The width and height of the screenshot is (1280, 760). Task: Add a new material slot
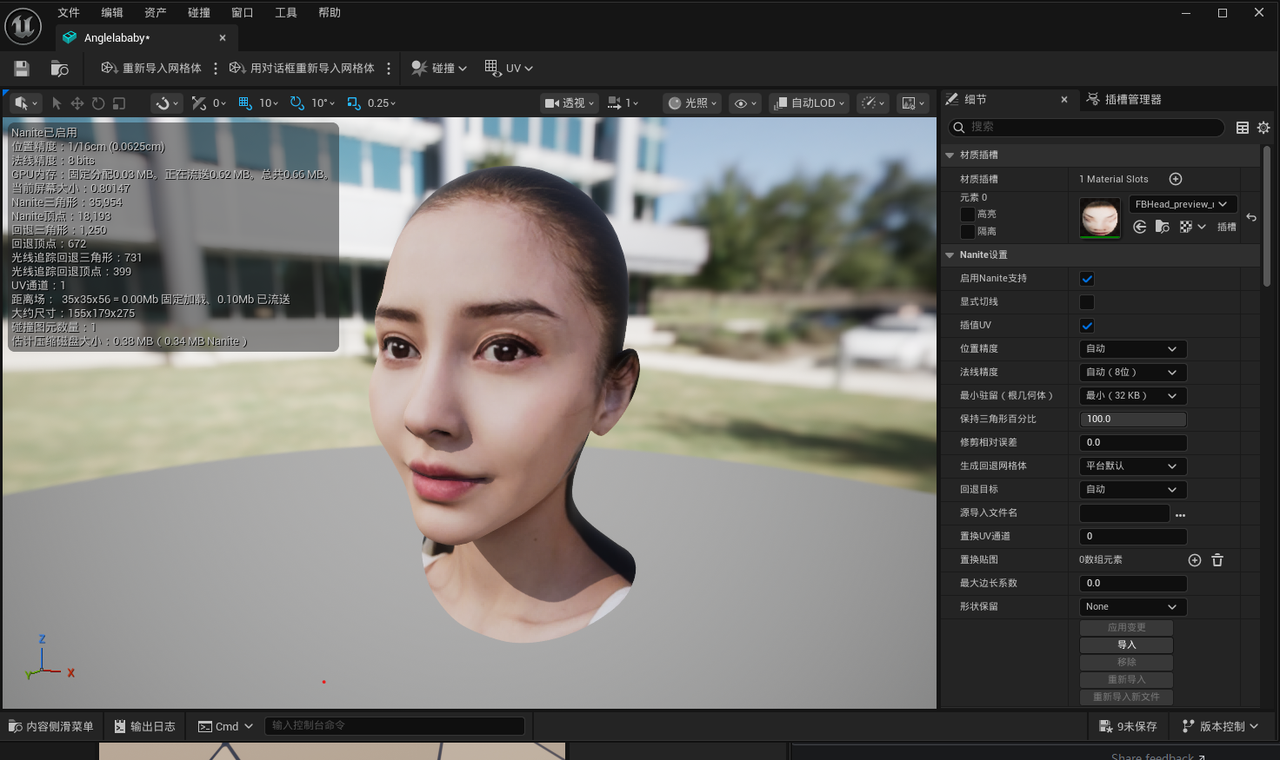coord(1176,179)
